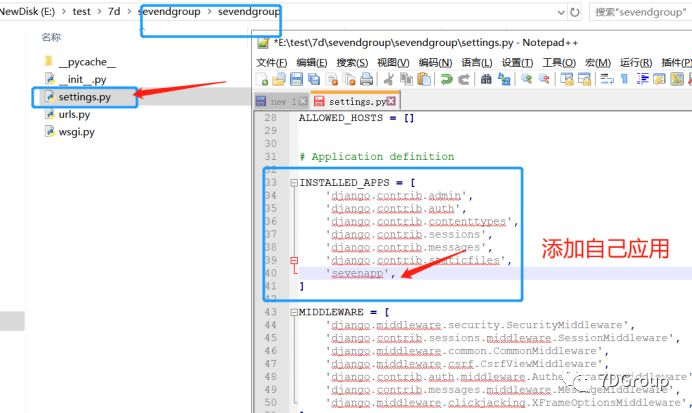
Task: Print the document with the printer icon
Action: [x=366, y=79]
